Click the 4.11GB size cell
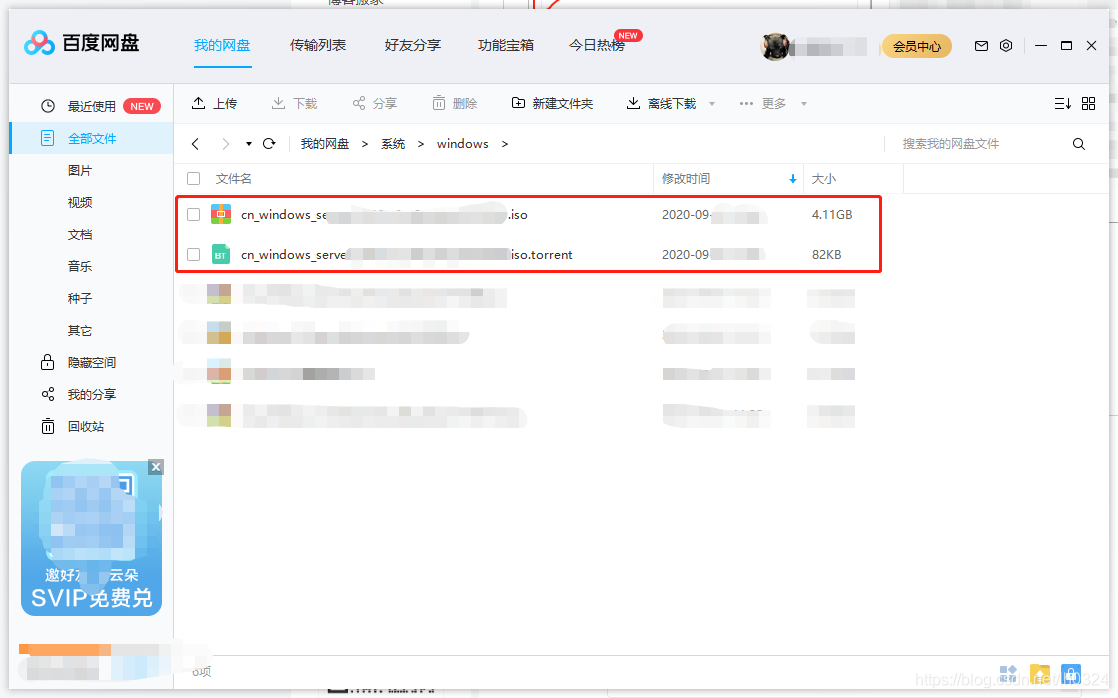 pos(832,215)
